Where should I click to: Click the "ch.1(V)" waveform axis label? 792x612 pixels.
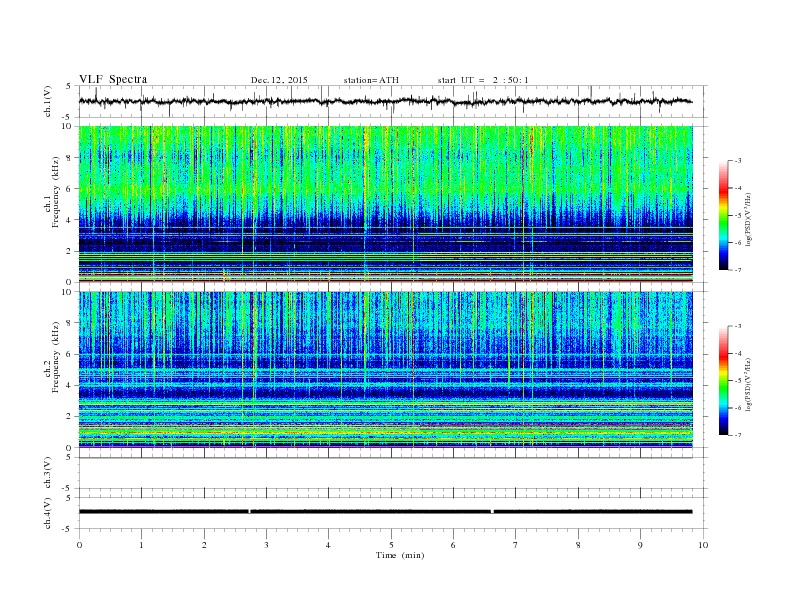pyautogui.click(x=48, y=101)
